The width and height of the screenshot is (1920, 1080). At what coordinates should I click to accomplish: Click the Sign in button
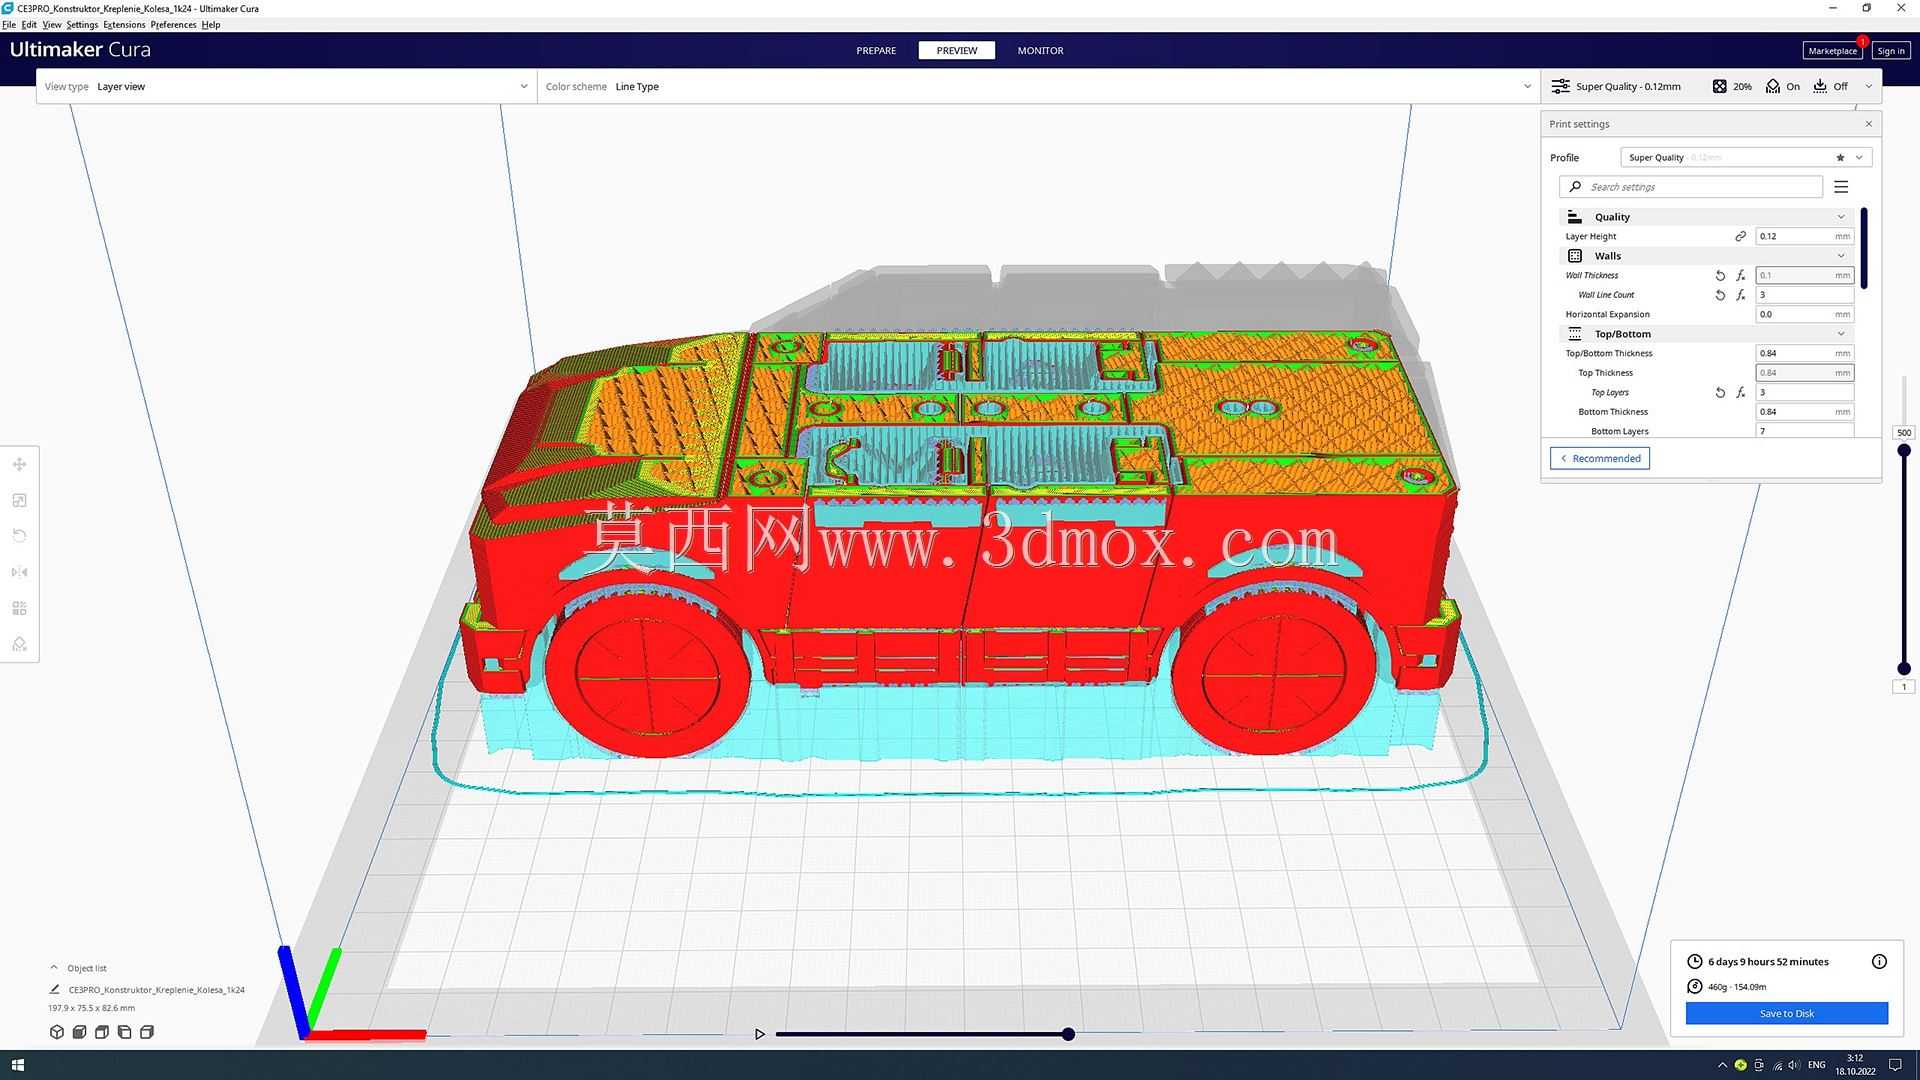(x=1890, y=50)
